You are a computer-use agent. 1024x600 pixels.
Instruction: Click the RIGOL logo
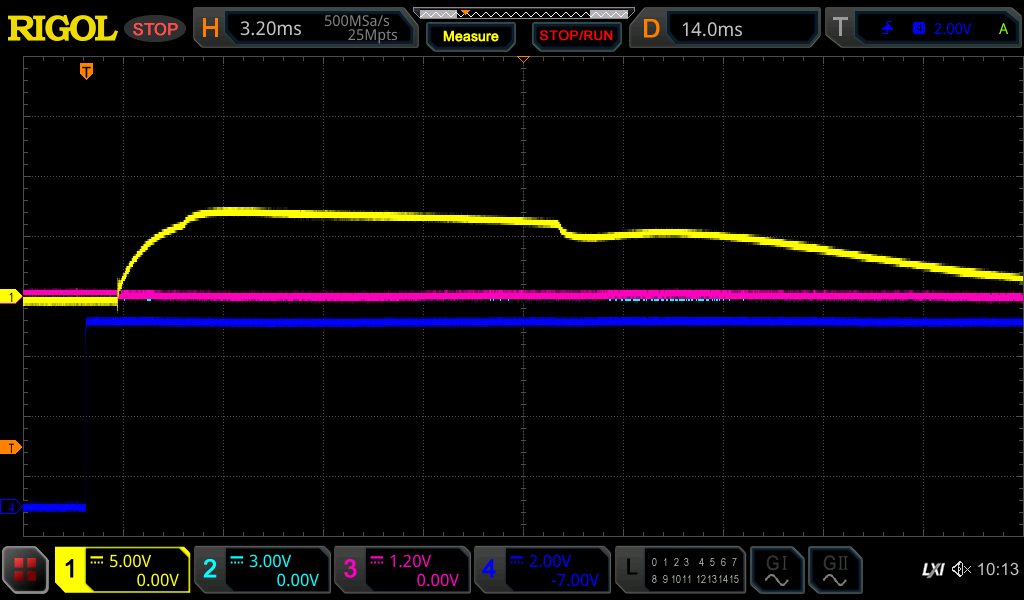62,29
